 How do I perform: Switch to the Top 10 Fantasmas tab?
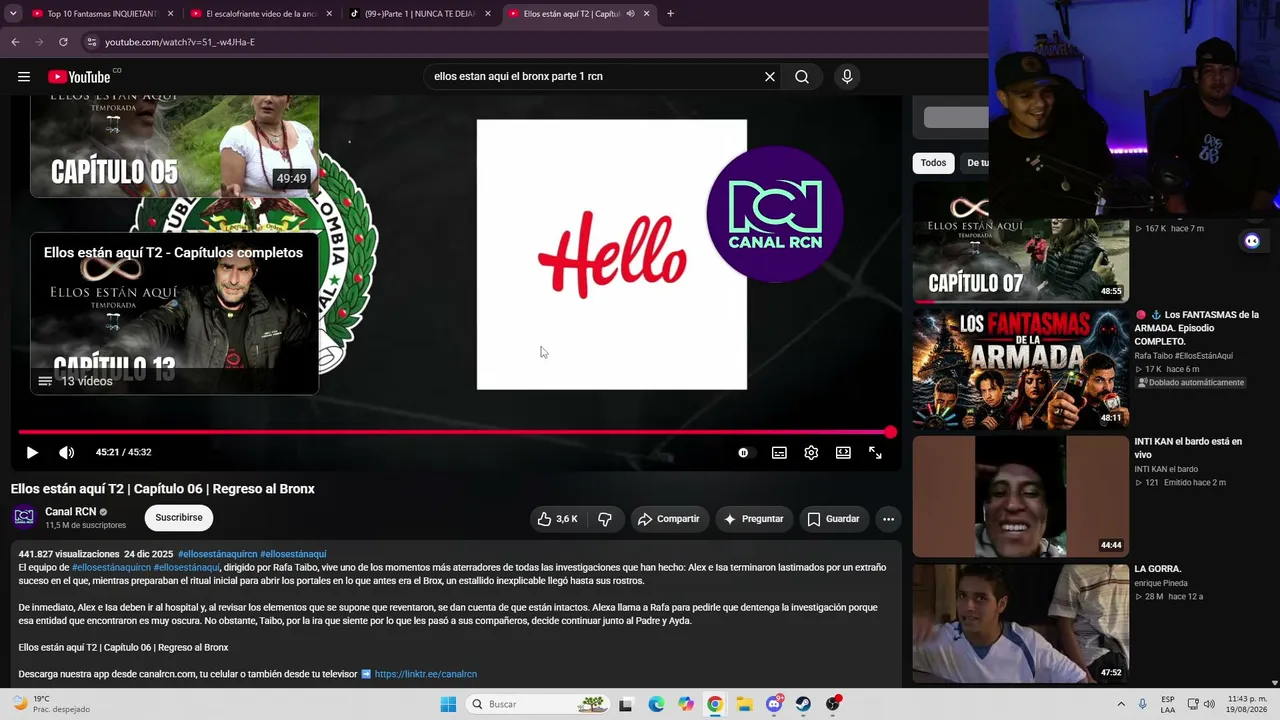pyautogui.click(x=96, y=14)
